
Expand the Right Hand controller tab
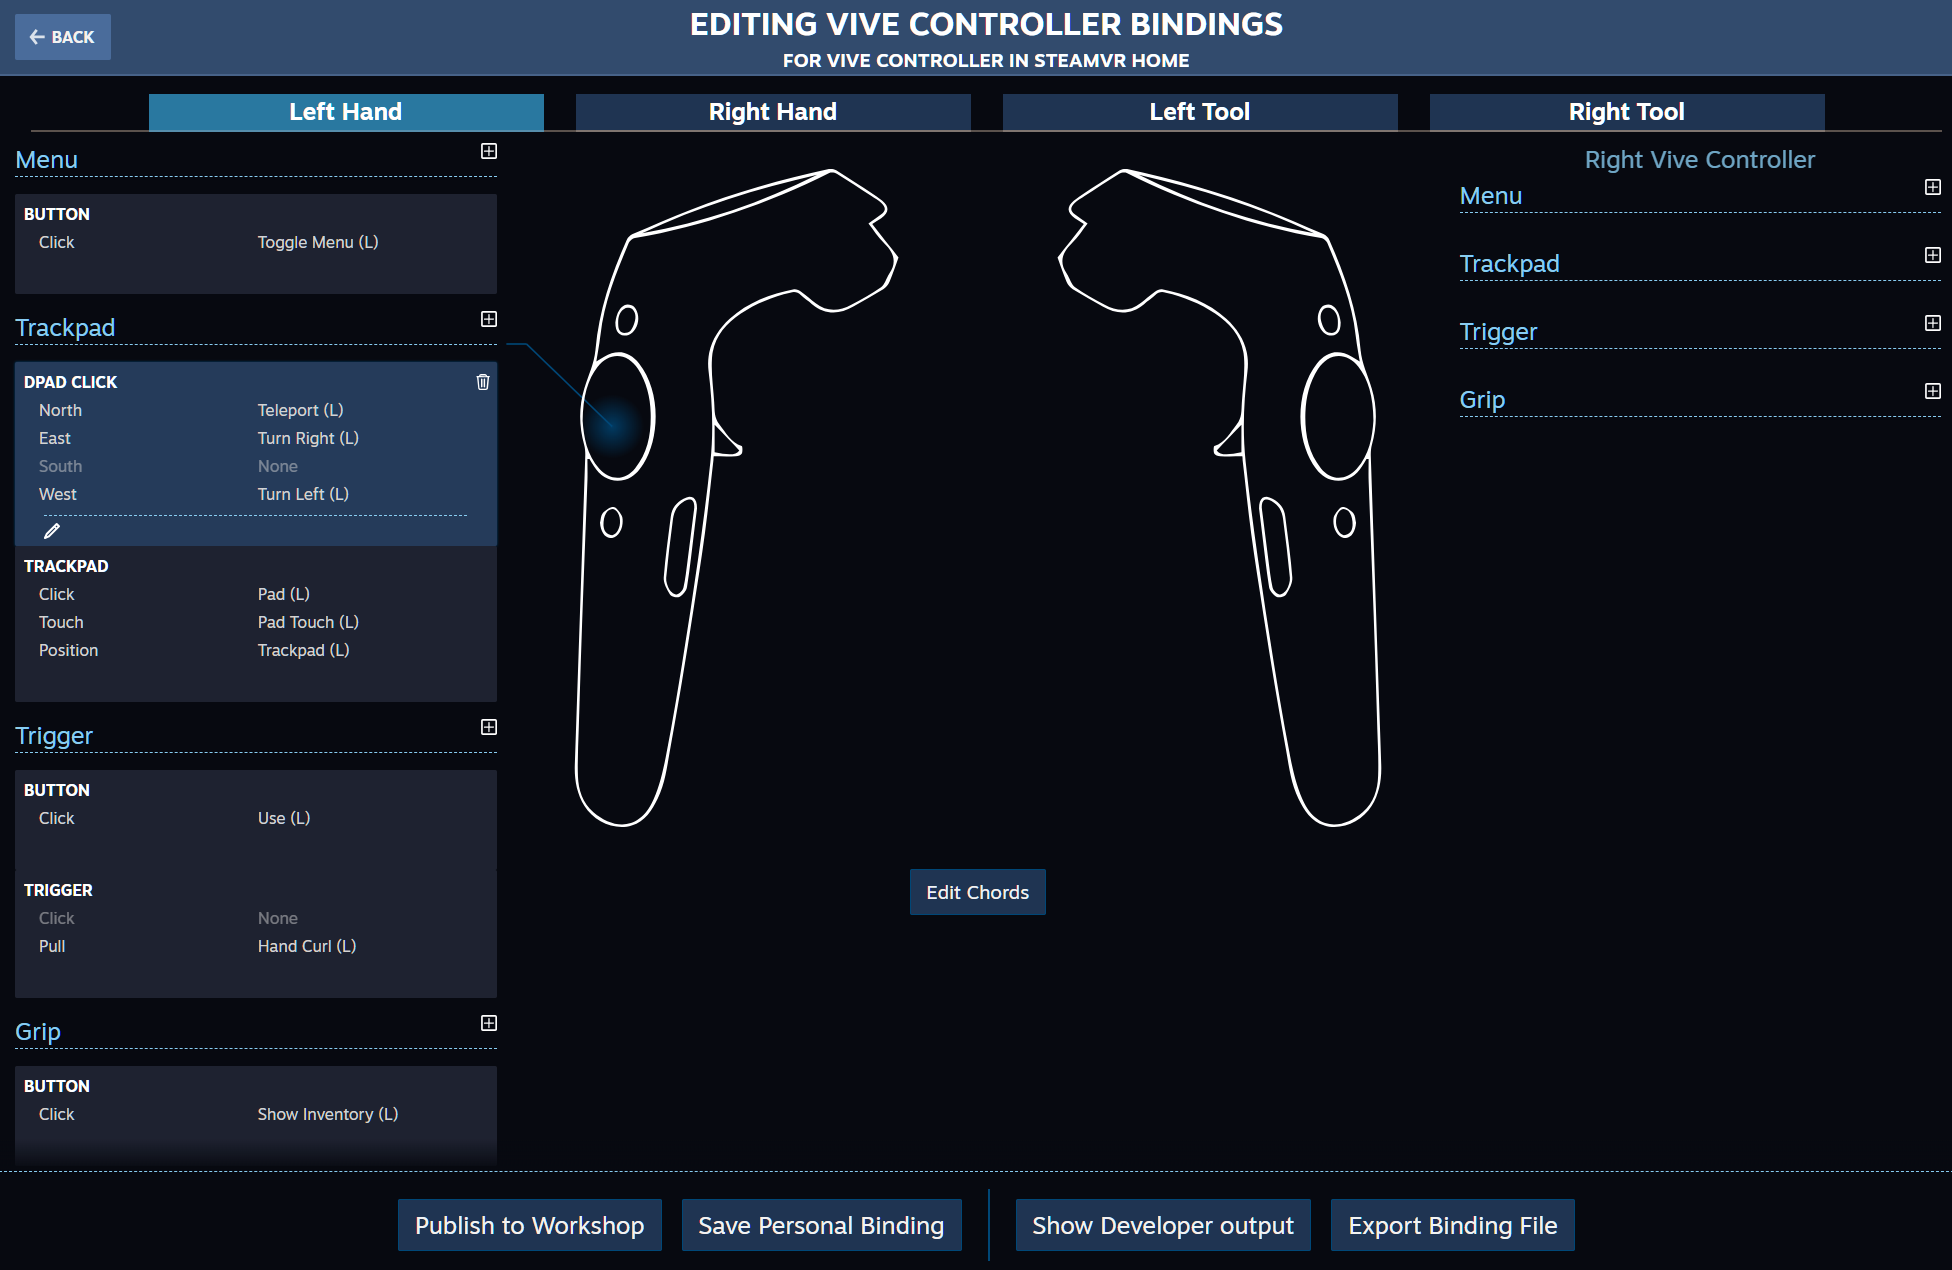[773, 112]
